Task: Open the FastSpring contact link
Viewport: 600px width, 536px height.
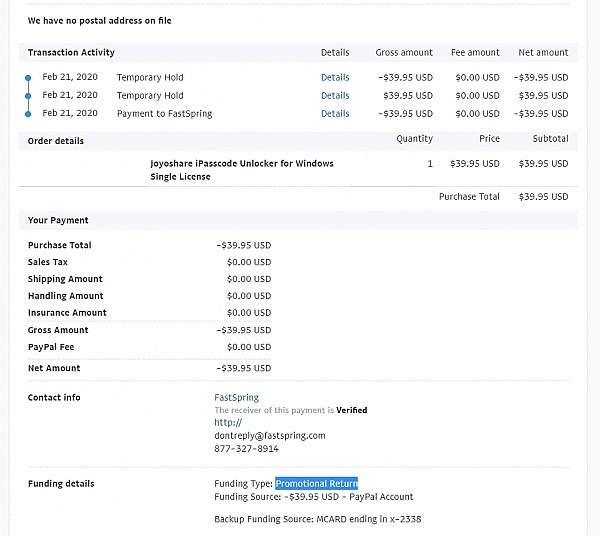Action: 236,398
